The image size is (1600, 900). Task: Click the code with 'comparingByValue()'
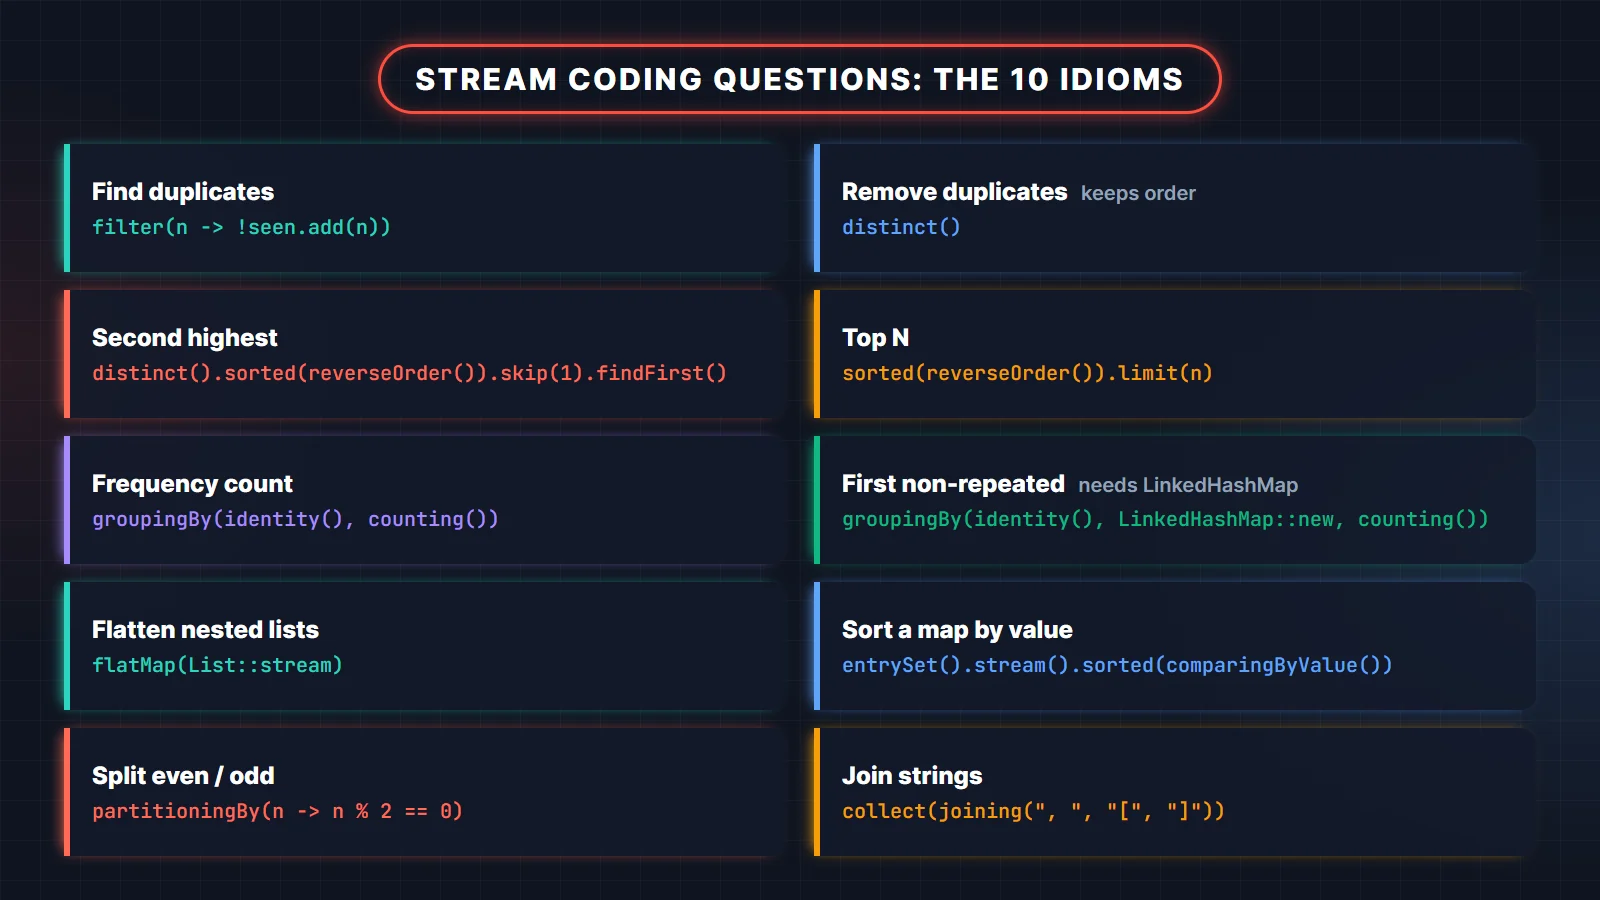point(1117,665)
